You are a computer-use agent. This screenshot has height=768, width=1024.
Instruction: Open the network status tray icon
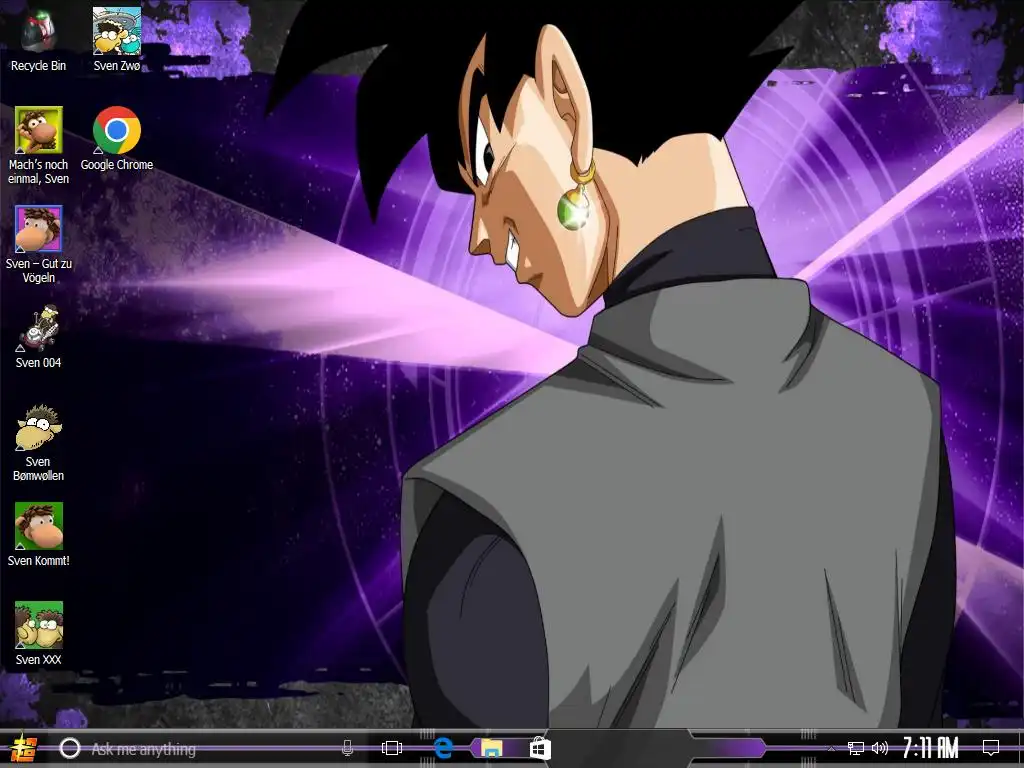tap(856, 748)
